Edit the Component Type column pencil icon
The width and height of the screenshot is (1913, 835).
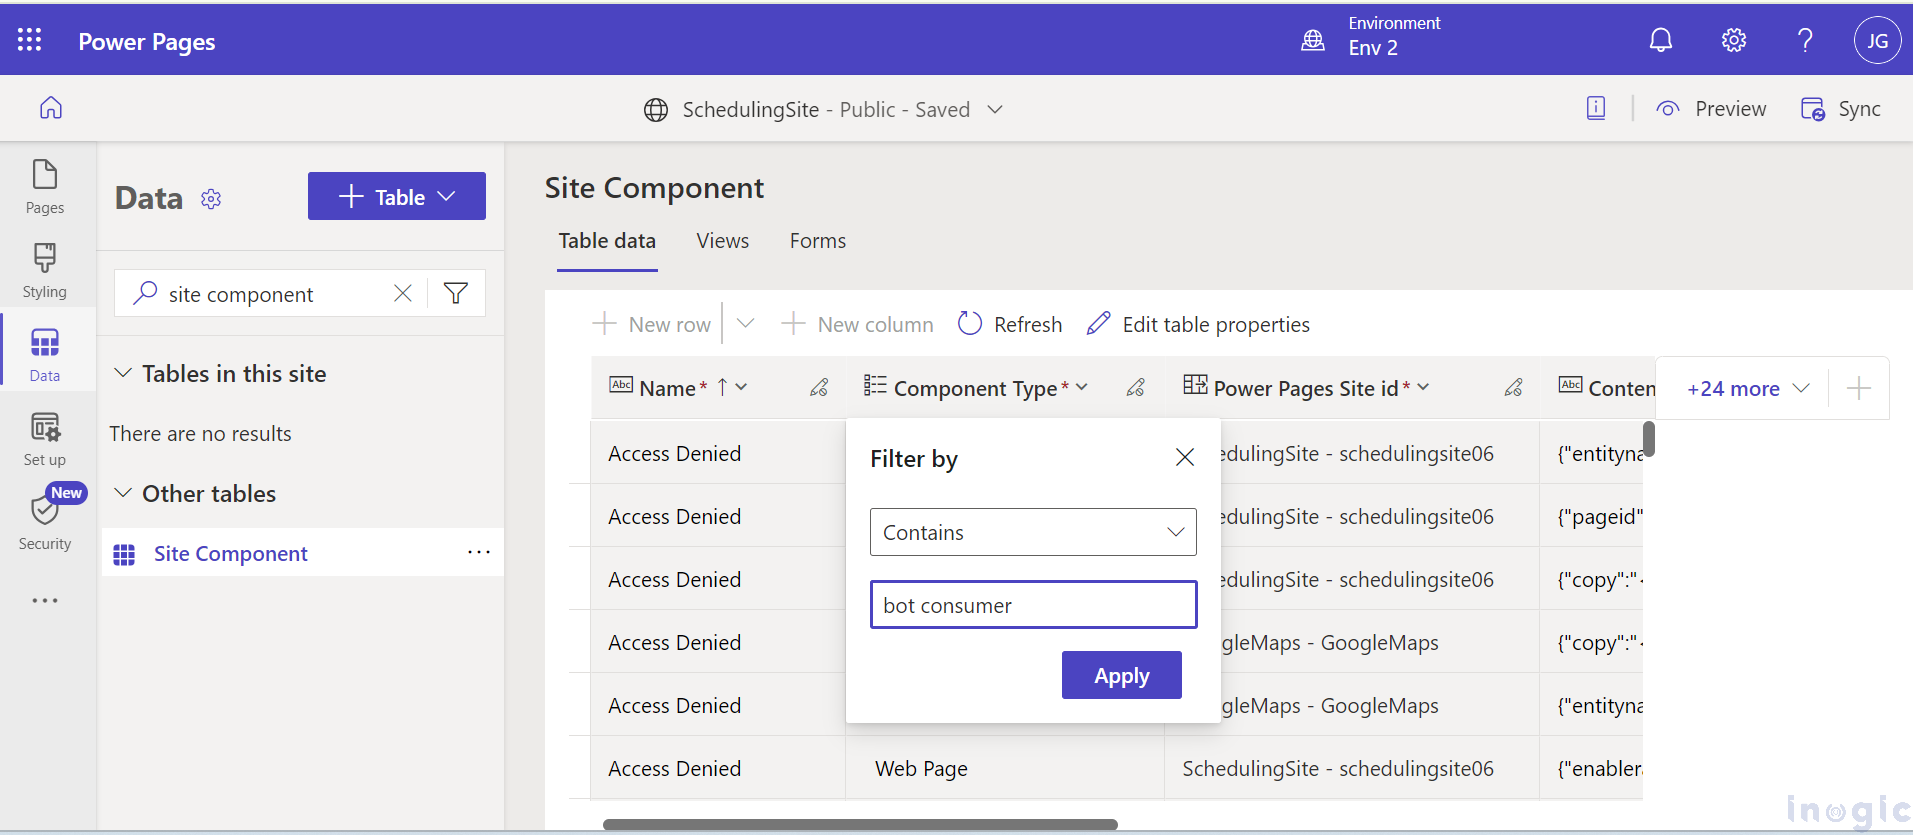coord(1136,388)
